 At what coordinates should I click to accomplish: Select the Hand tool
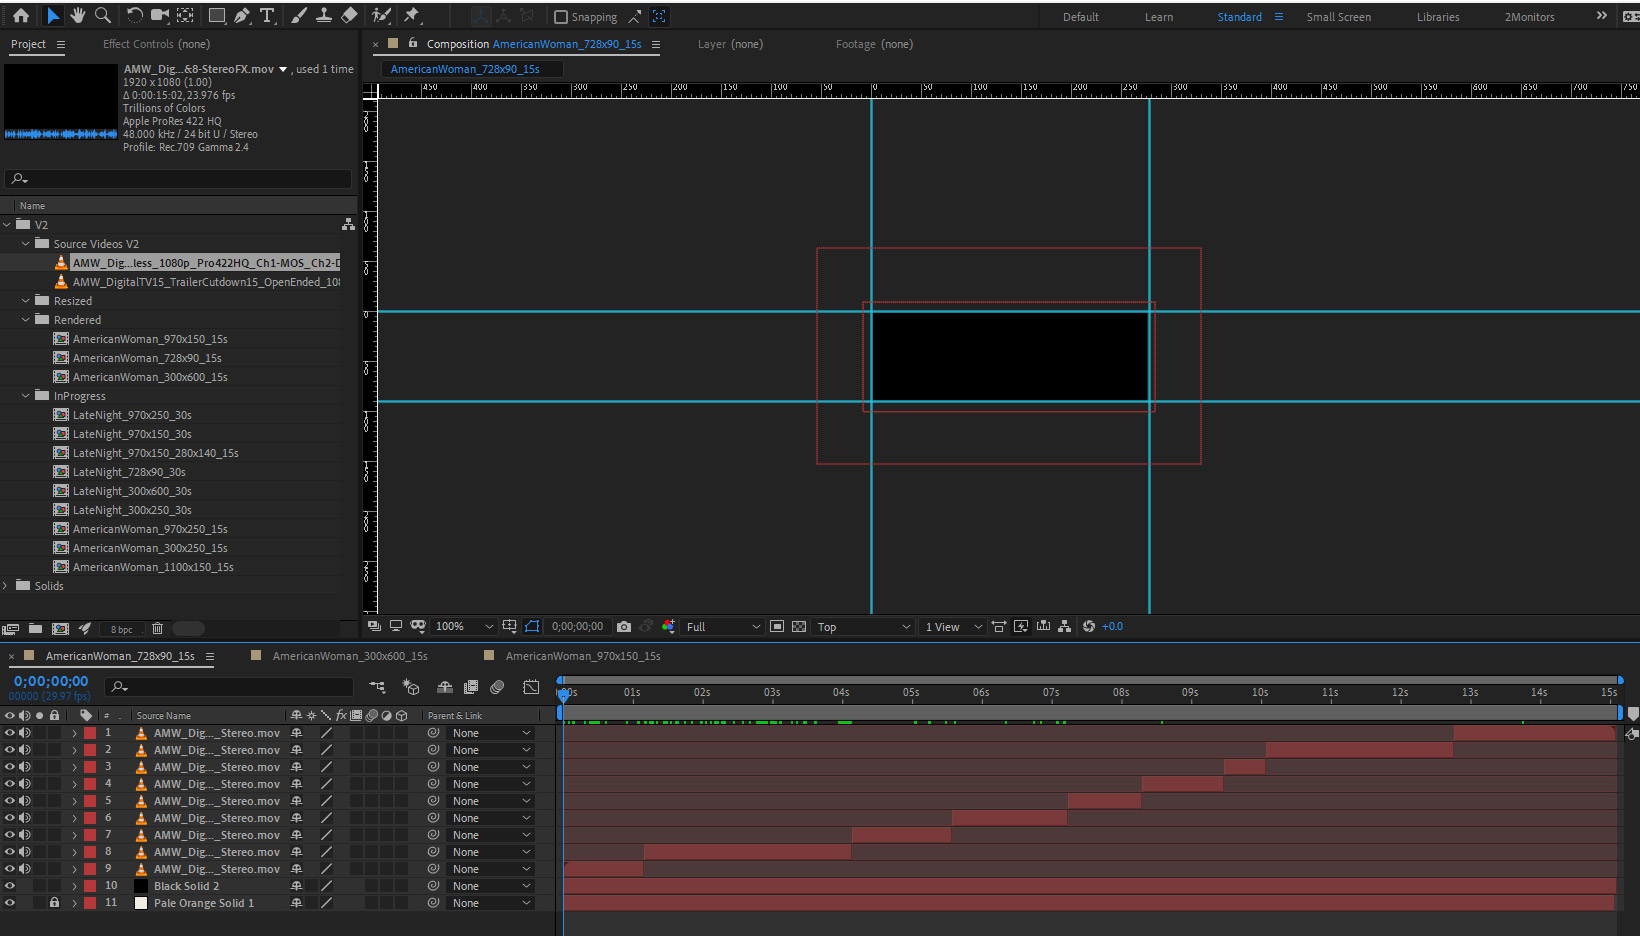point(77,16)
